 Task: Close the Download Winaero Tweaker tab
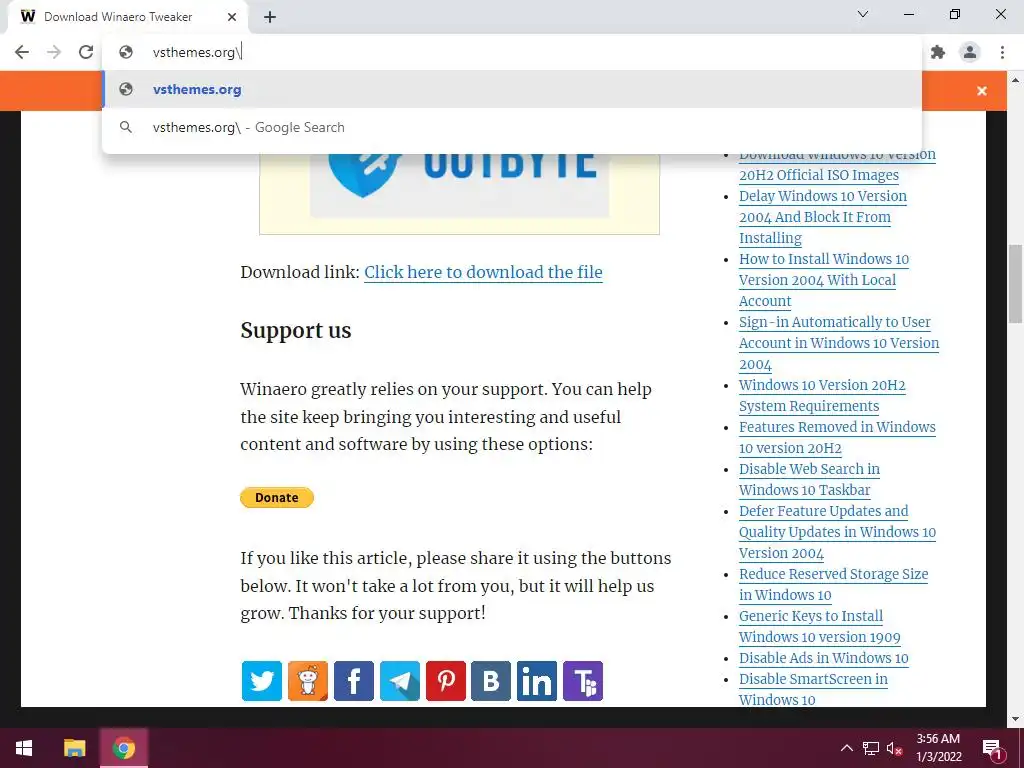(x=232, y=17)
